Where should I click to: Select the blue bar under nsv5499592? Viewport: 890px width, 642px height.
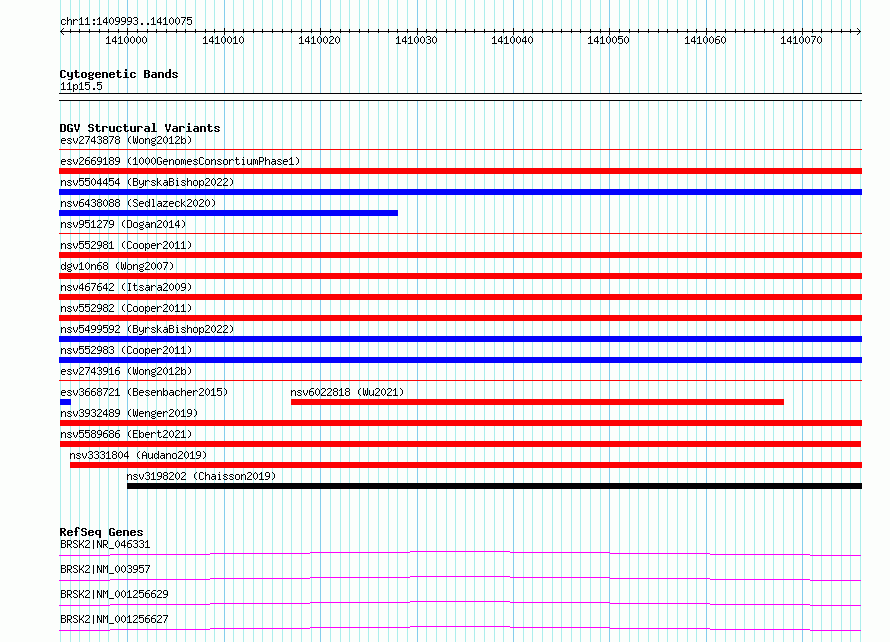[x=460, y=339]
